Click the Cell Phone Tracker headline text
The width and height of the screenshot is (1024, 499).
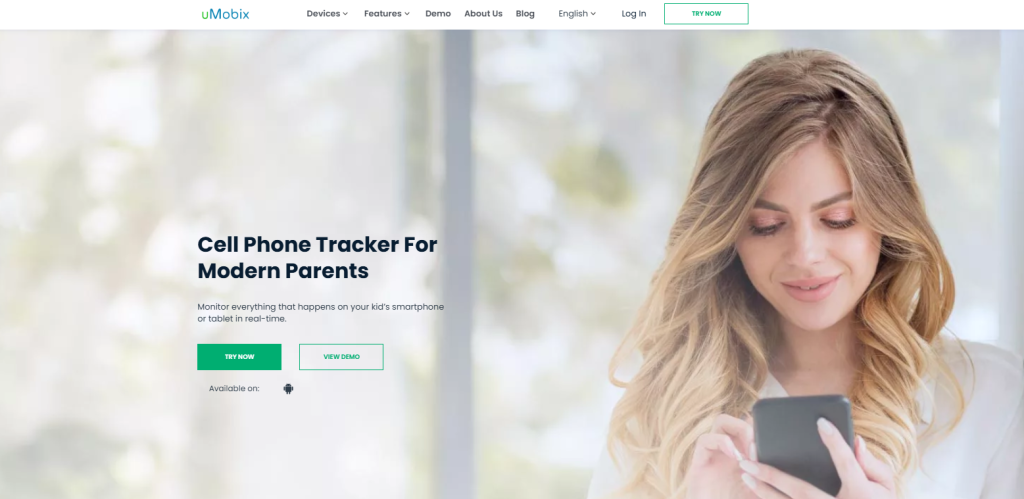(317, 257)
